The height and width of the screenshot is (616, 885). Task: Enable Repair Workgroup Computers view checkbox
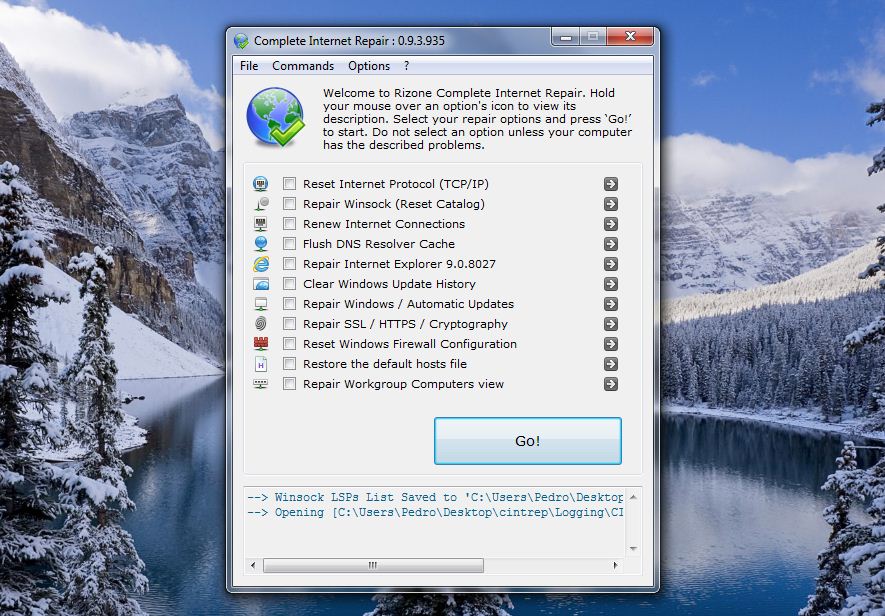click(290, 384)
